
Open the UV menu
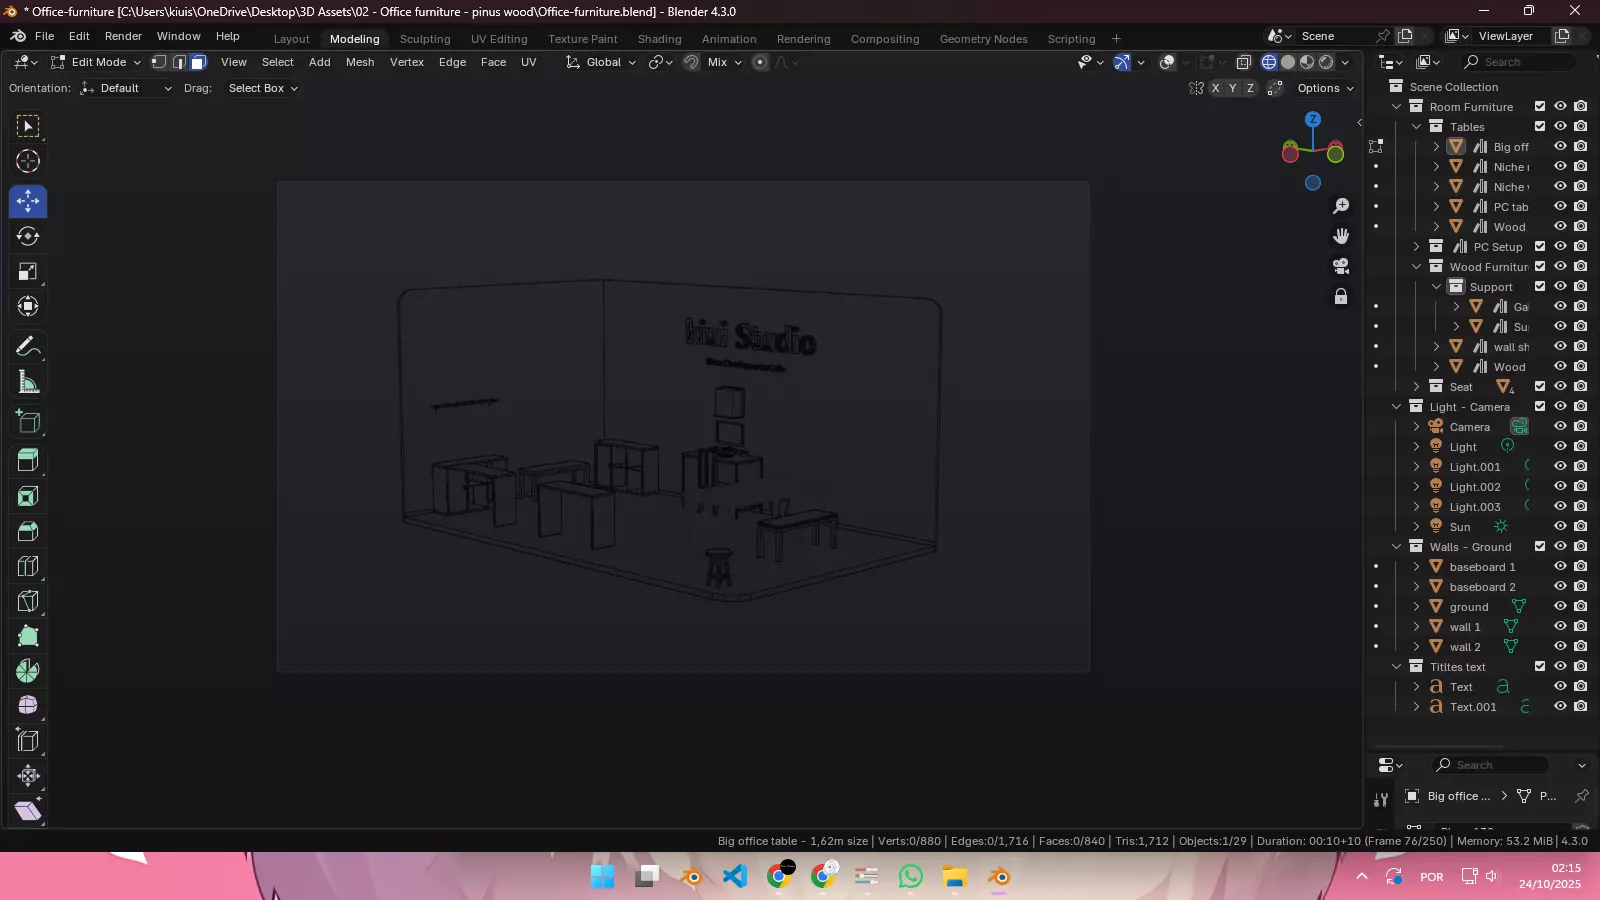529,62
